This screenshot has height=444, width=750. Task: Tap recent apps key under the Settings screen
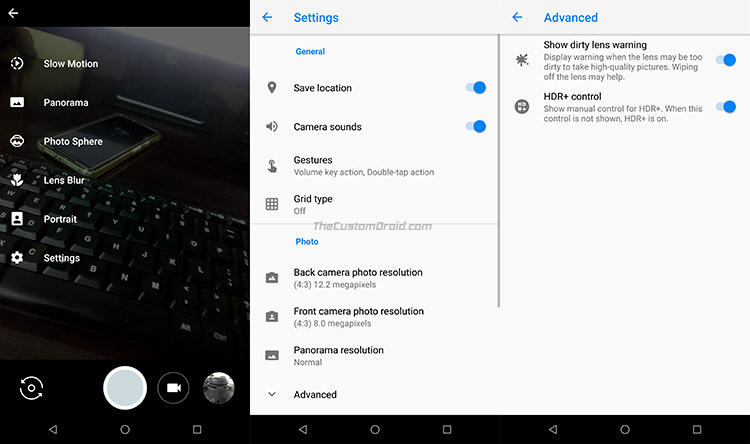[447, 429]
